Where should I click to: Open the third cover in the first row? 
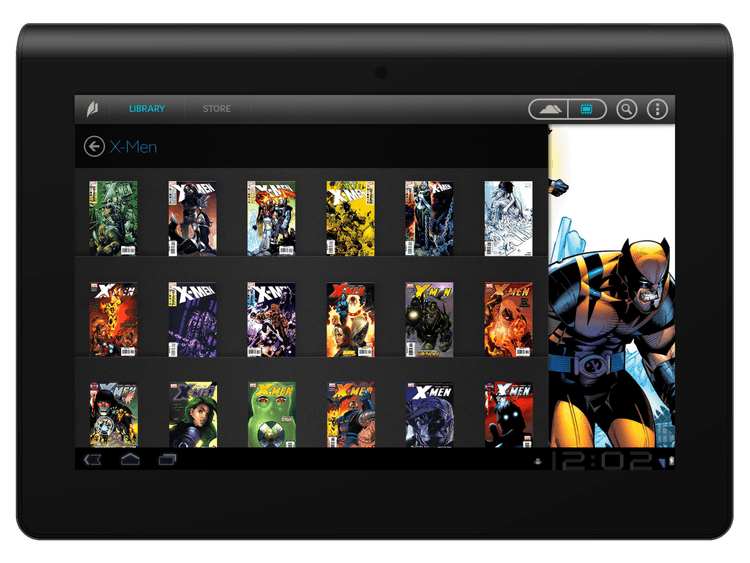coord(271,218)
